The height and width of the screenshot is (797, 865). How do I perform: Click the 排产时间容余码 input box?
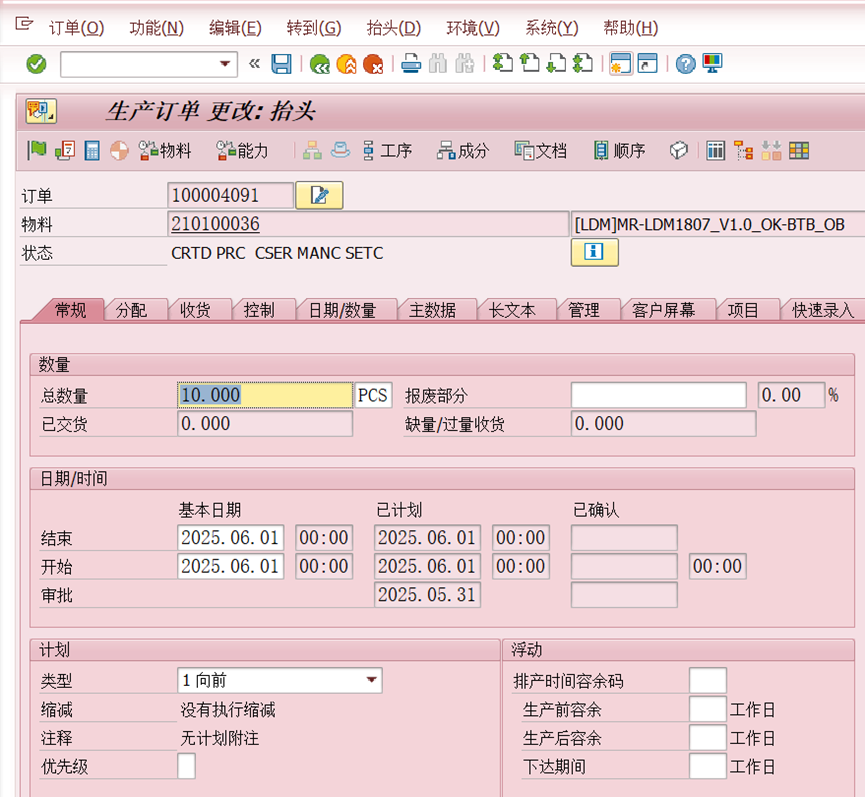coord(708,680)
